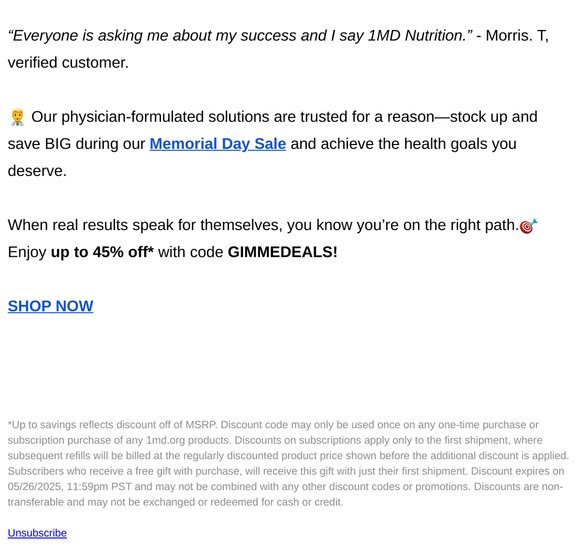Open the Memorial Day Sale link
The image size is (580, 550).
click(x=218, y=144)
